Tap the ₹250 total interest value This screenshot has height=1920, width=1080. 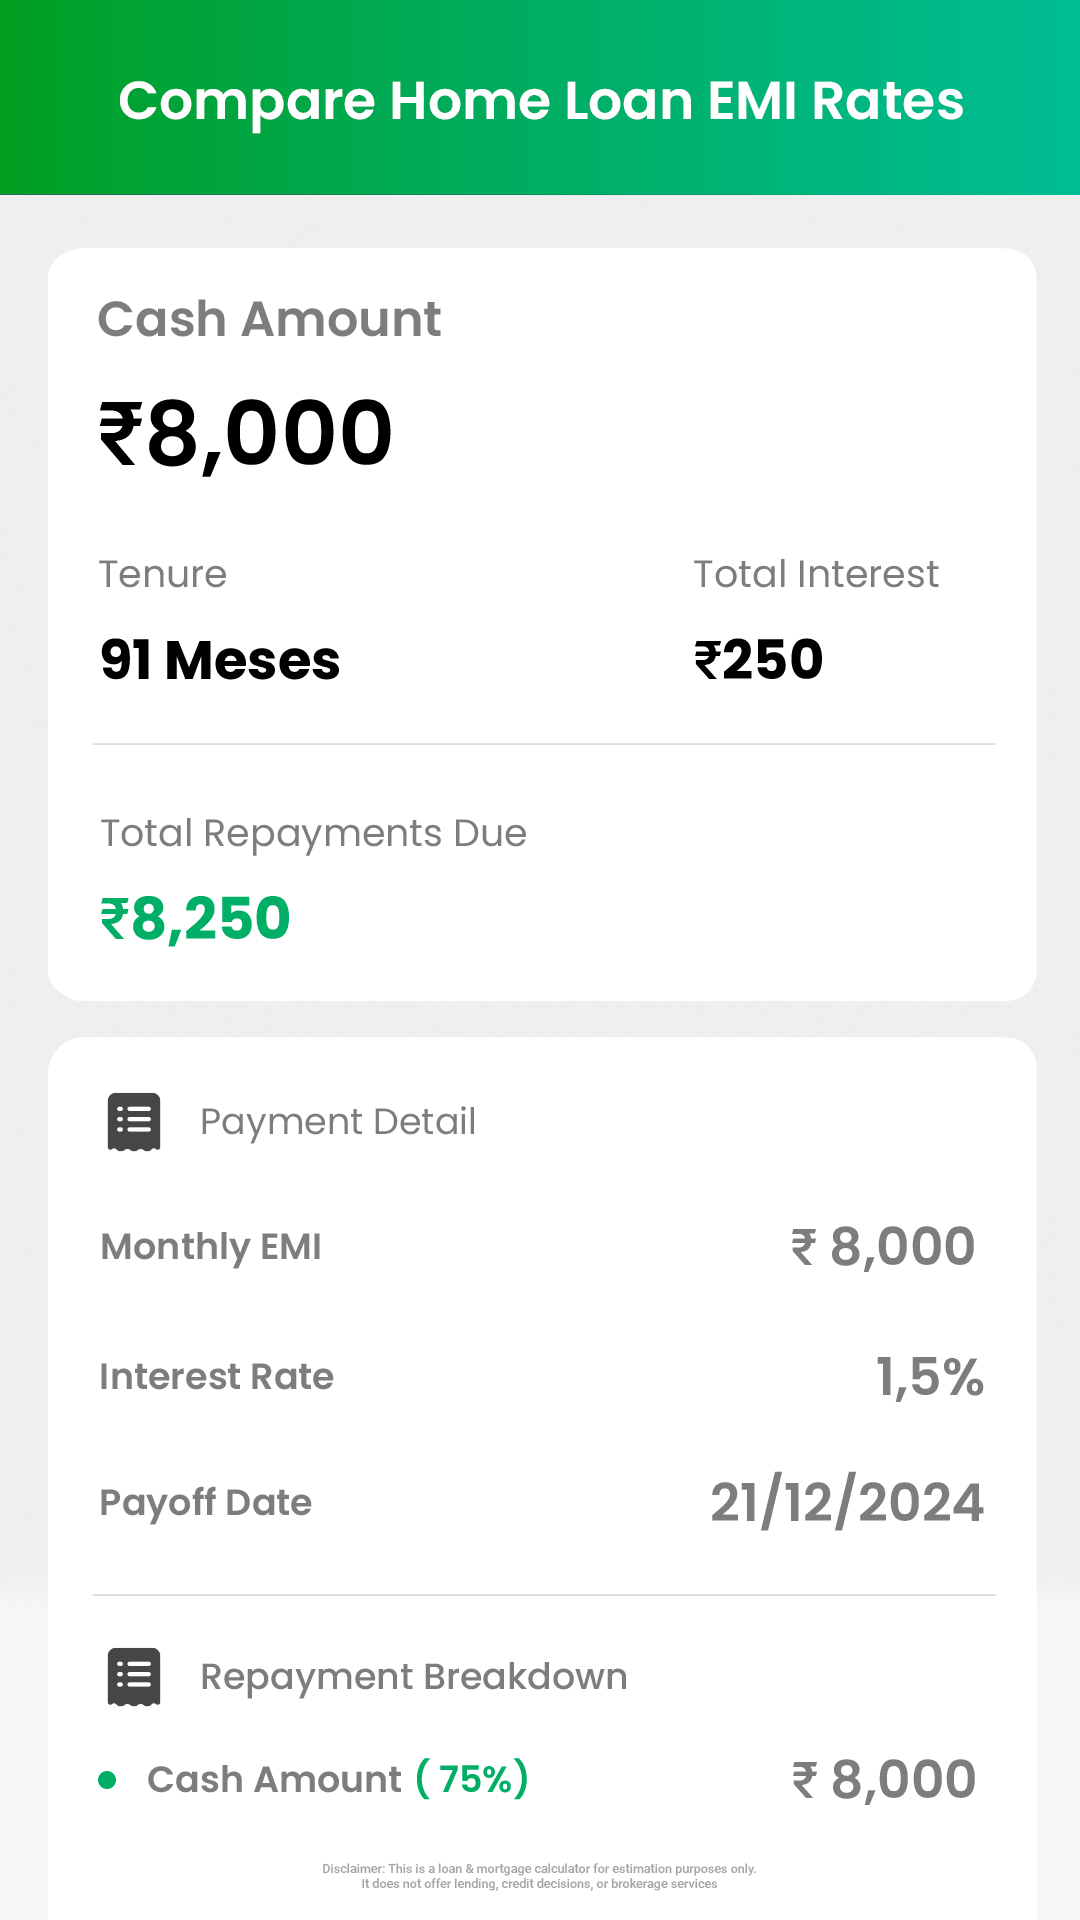pos(758,660)
